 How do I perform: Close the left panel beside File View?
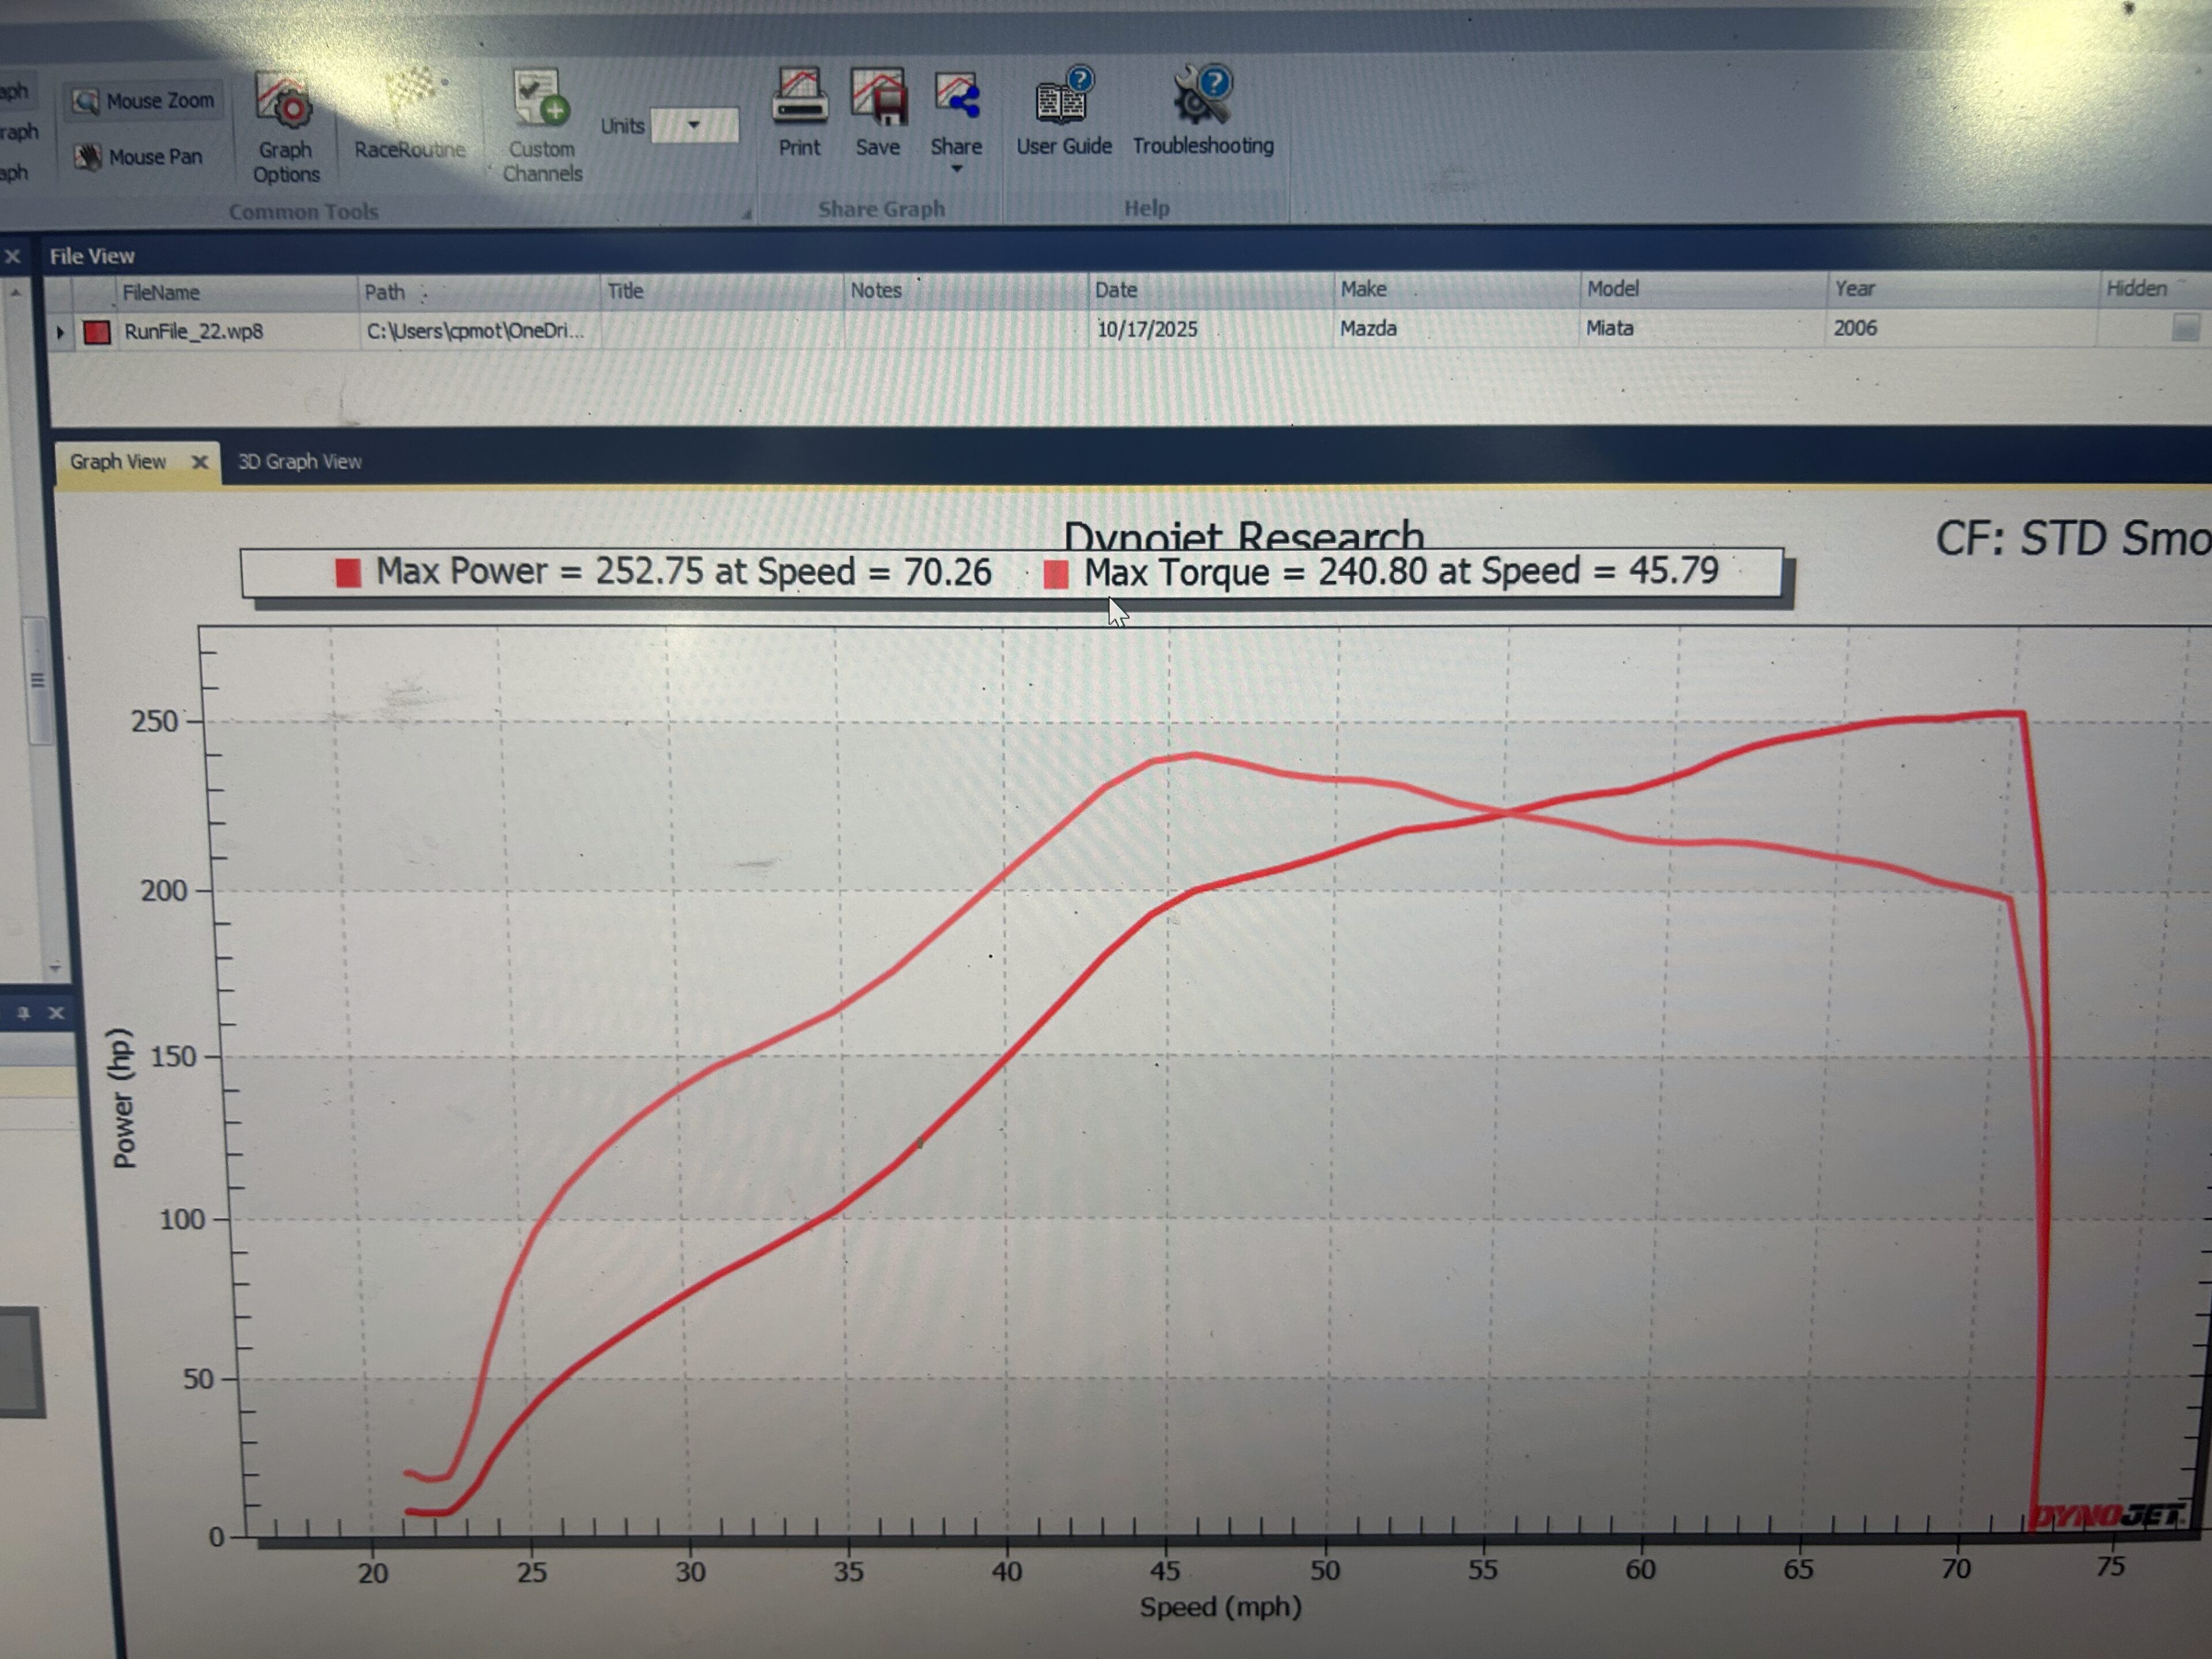(x=13, y=257)
